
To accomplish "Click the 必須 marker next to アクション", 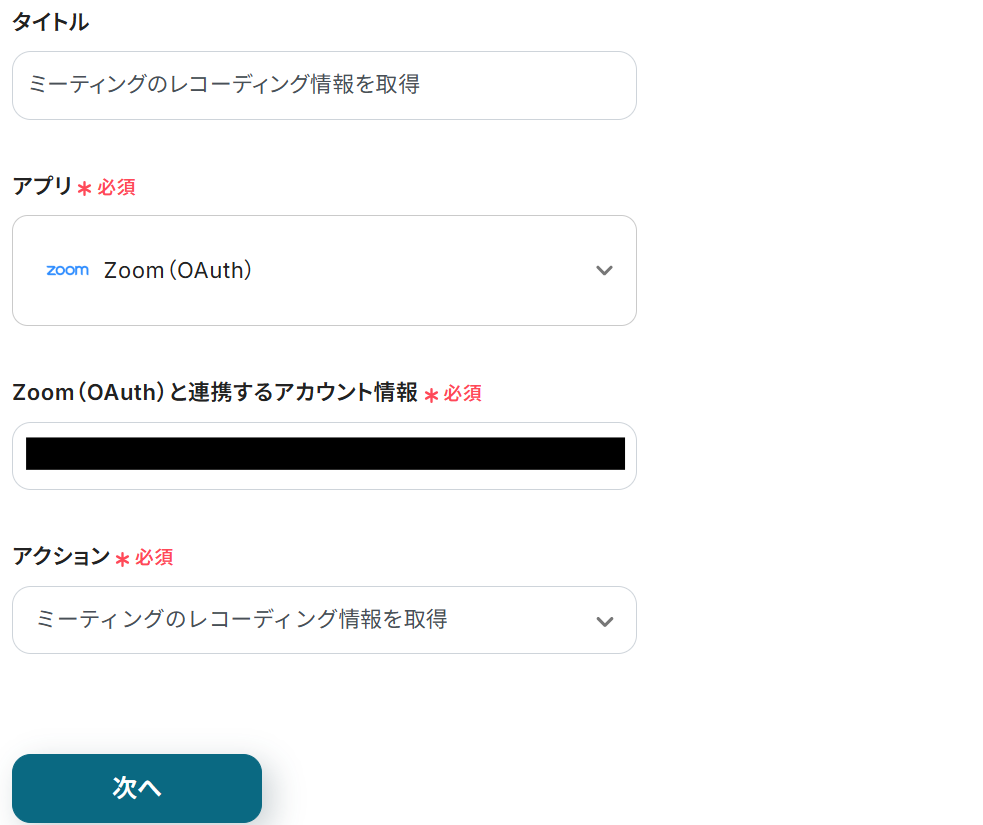I will click(x=154, y=558).
